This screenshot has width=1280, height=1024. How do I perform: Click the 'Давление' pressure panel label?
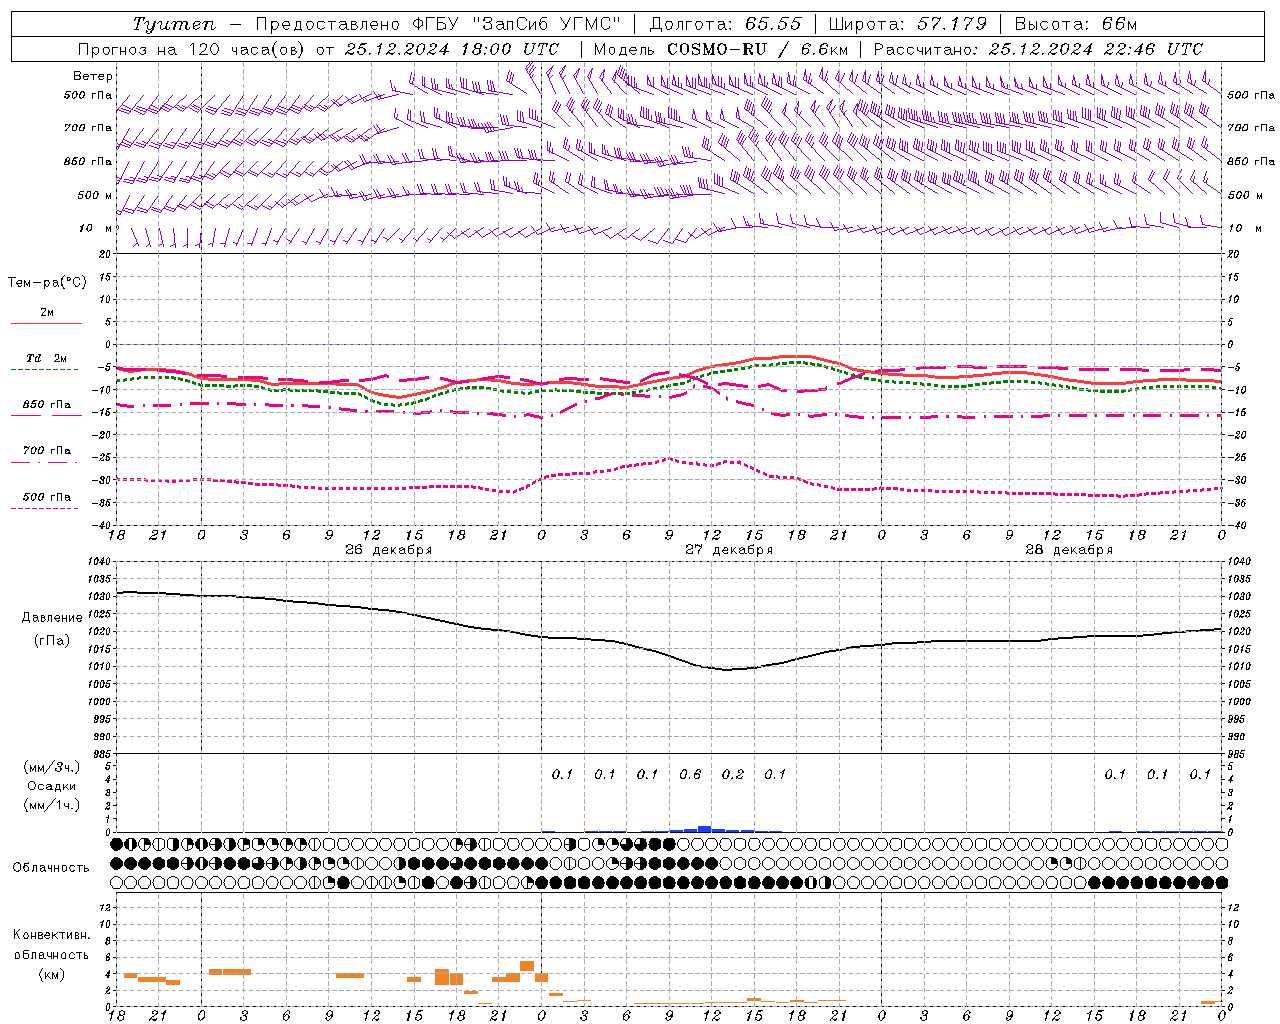52,618
